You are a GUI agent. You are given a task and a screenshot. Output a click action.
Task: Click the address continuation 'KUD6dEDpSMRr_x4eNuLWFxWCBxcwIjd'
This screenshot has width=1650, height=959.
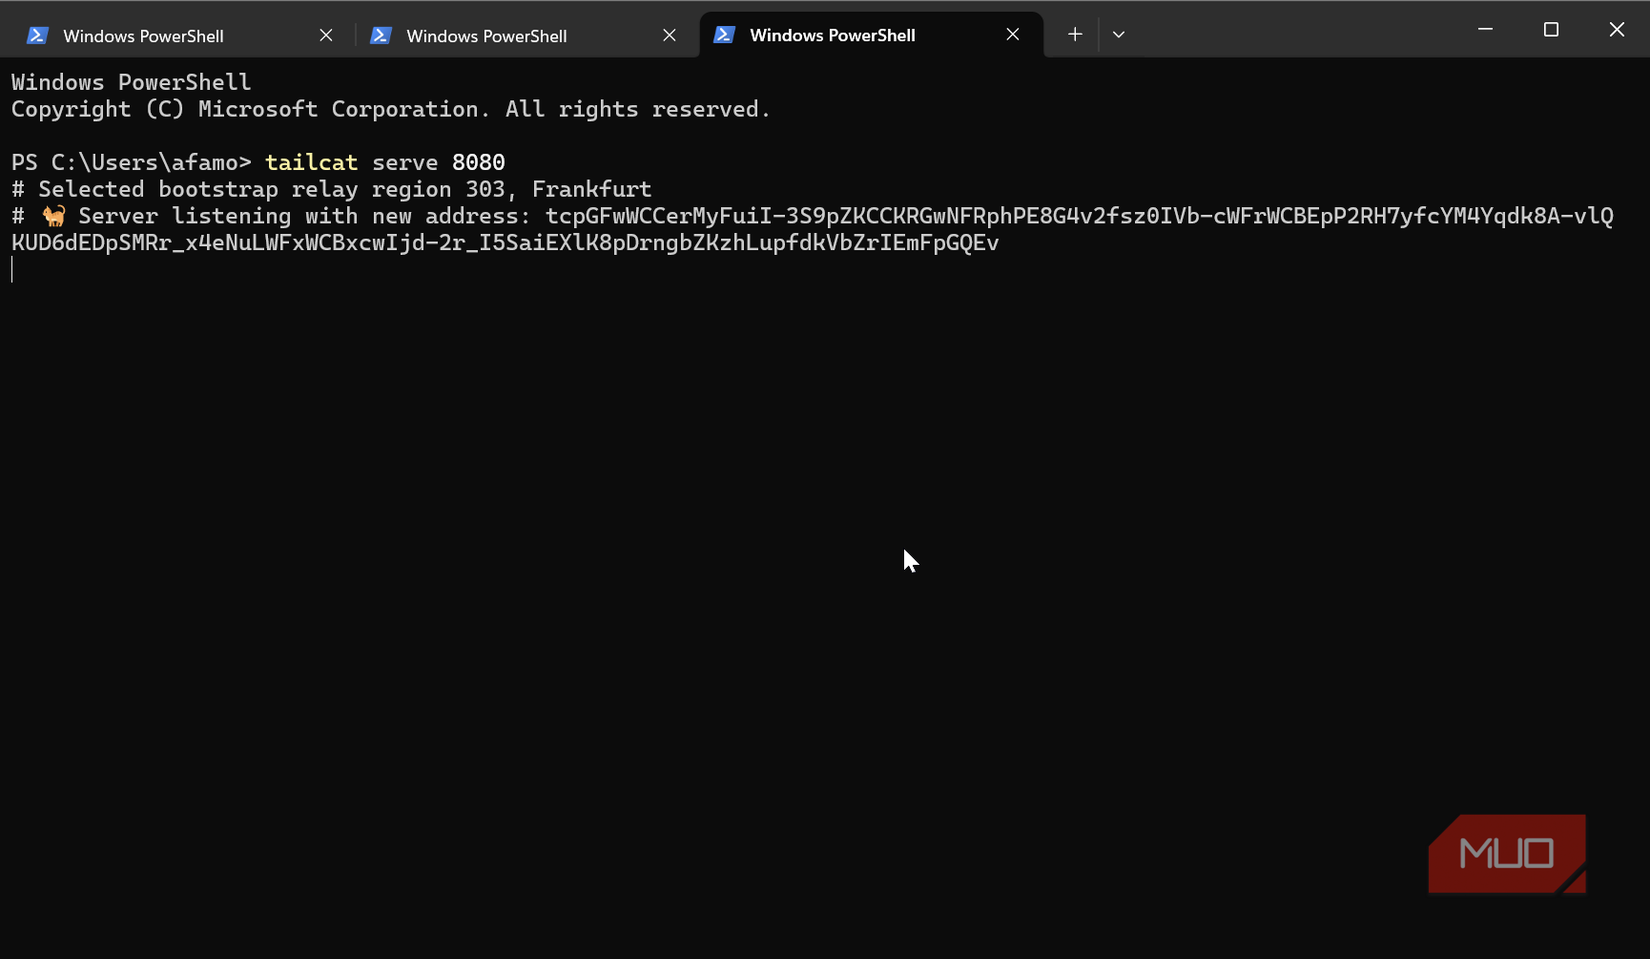point(505,243)
